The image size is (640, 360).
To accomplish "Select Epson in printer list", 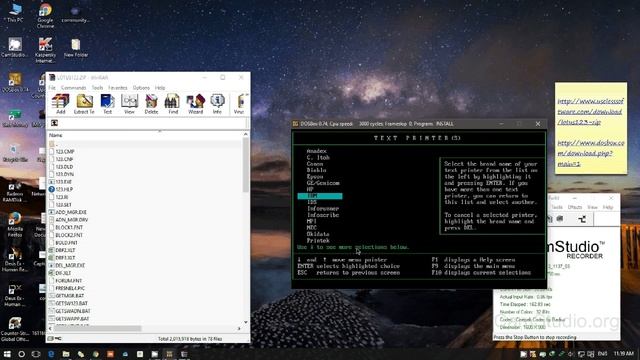I will click(x=315, y=177).
